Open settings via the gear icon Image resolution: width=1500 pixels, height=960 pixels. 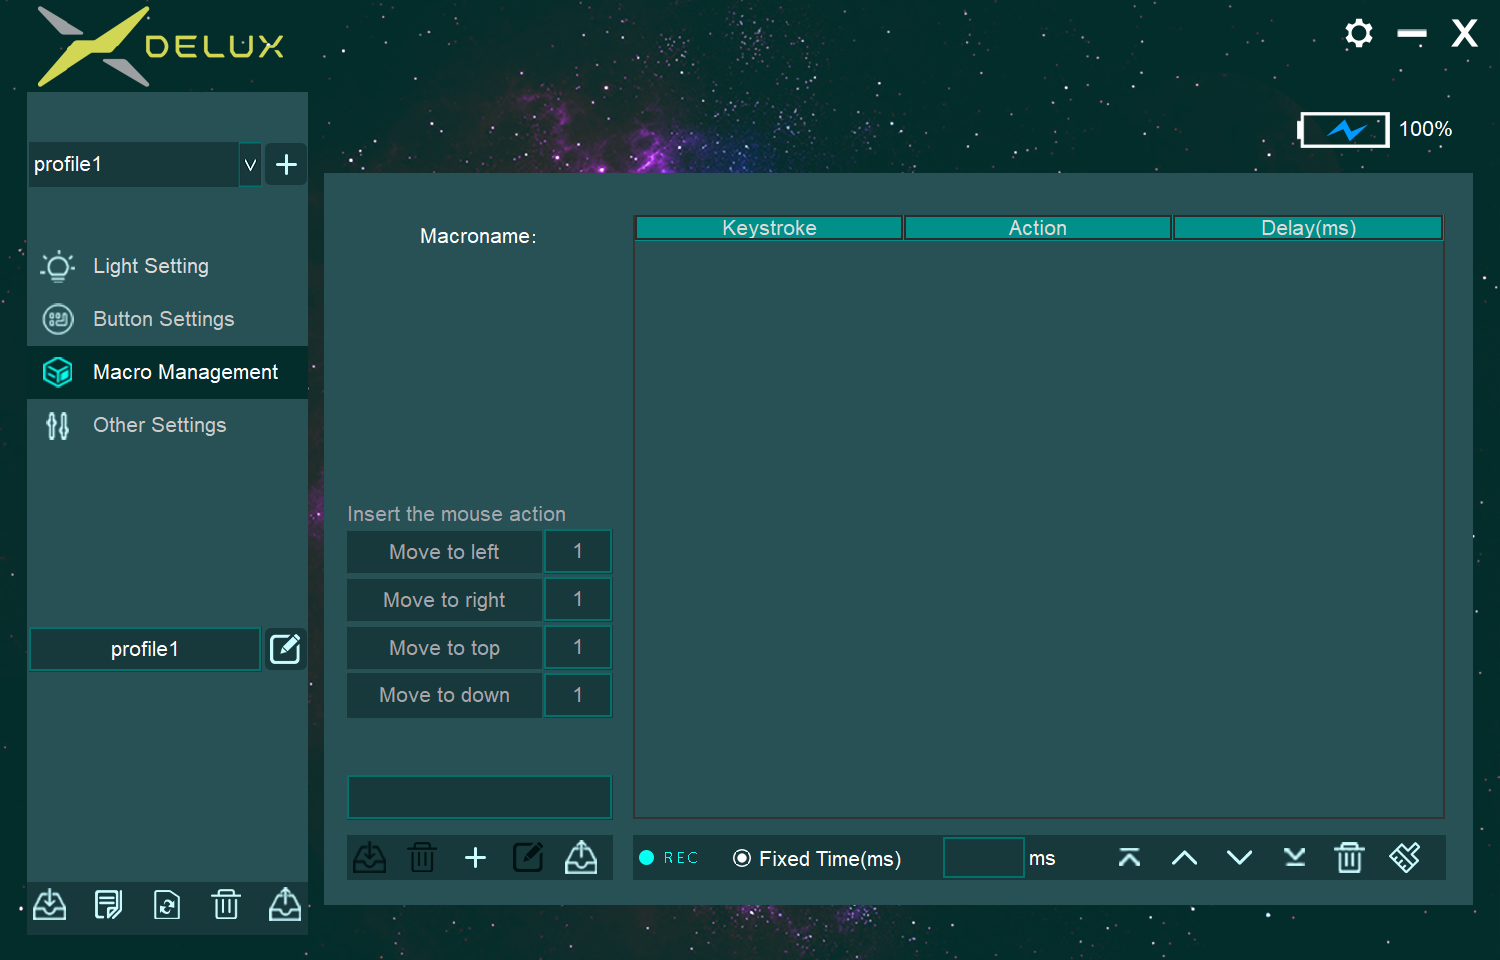pos(1358,34)
